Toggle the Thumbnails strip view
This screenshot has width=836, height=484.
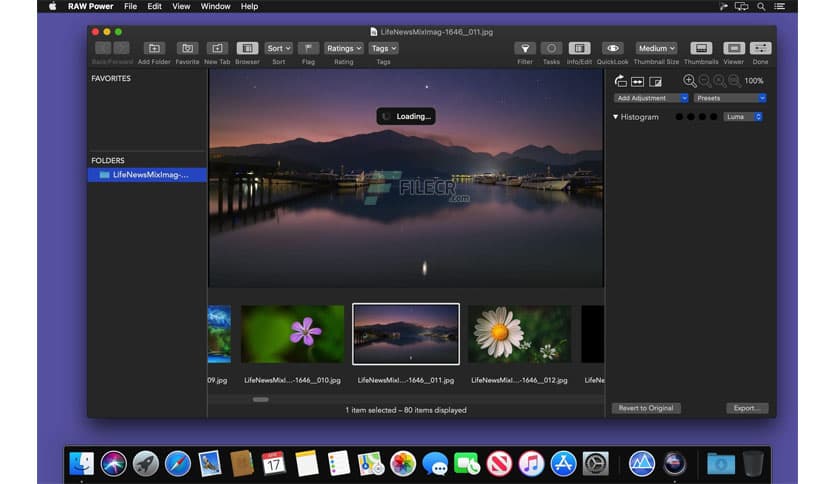[701, 48]
